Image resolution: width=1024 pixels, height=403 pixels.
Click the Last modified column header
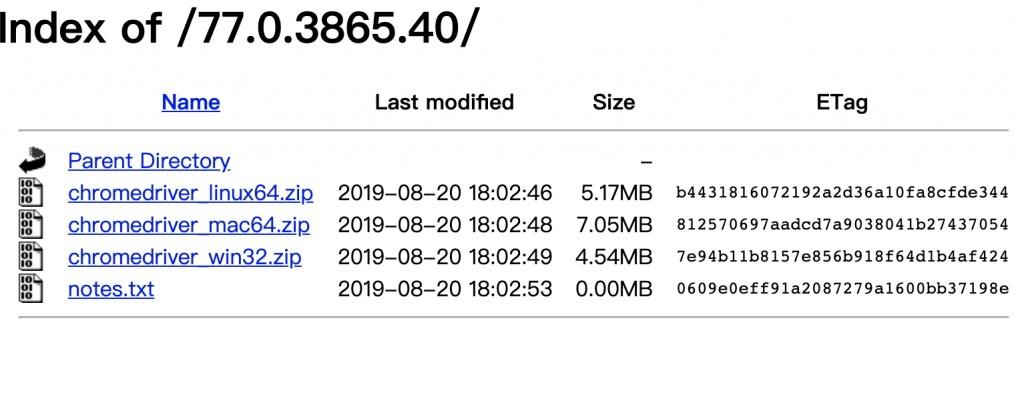[x=444, y=103]
